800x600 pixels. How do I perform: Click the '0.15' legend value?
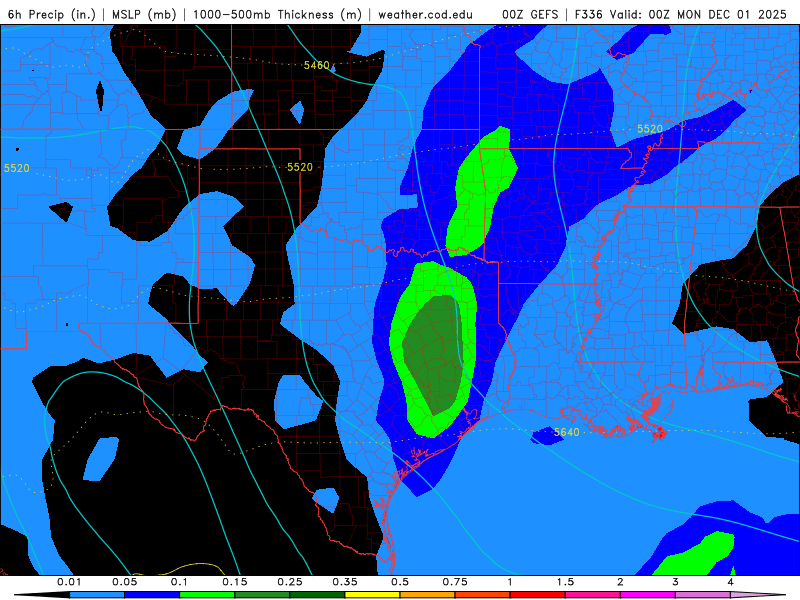pos(235,582)
